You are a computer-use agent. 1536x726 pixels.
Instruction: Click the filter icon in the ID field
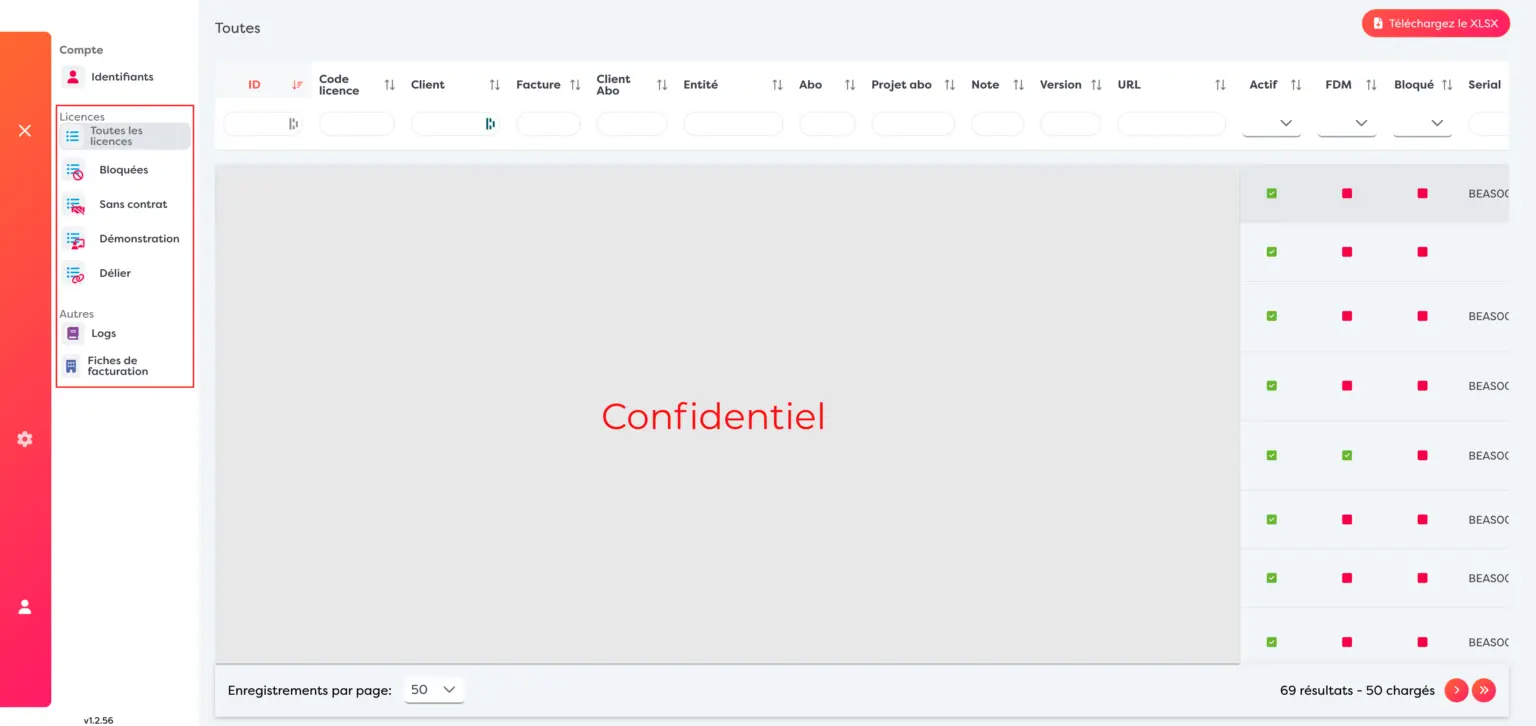coord(293,124)
